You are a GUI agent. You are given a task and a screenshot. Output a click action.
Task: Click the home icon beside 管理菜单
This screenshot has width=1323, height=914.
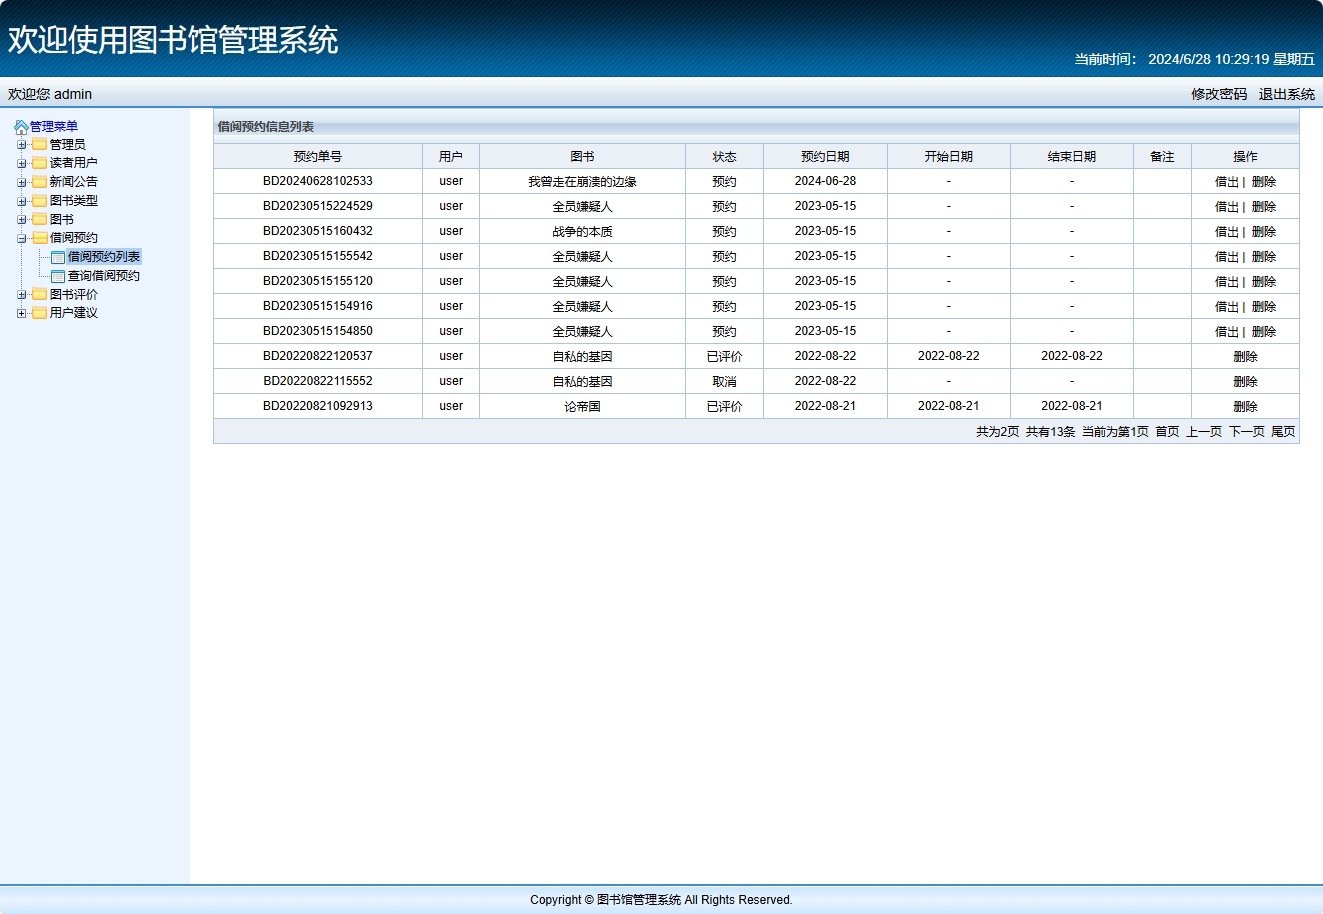coord(21,127)
